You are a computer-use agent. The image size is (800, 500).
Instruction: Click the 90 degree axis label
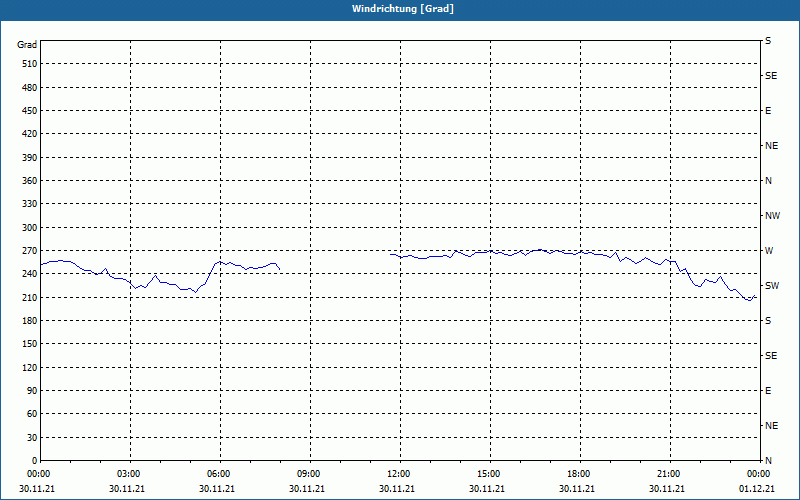point(32,391)
